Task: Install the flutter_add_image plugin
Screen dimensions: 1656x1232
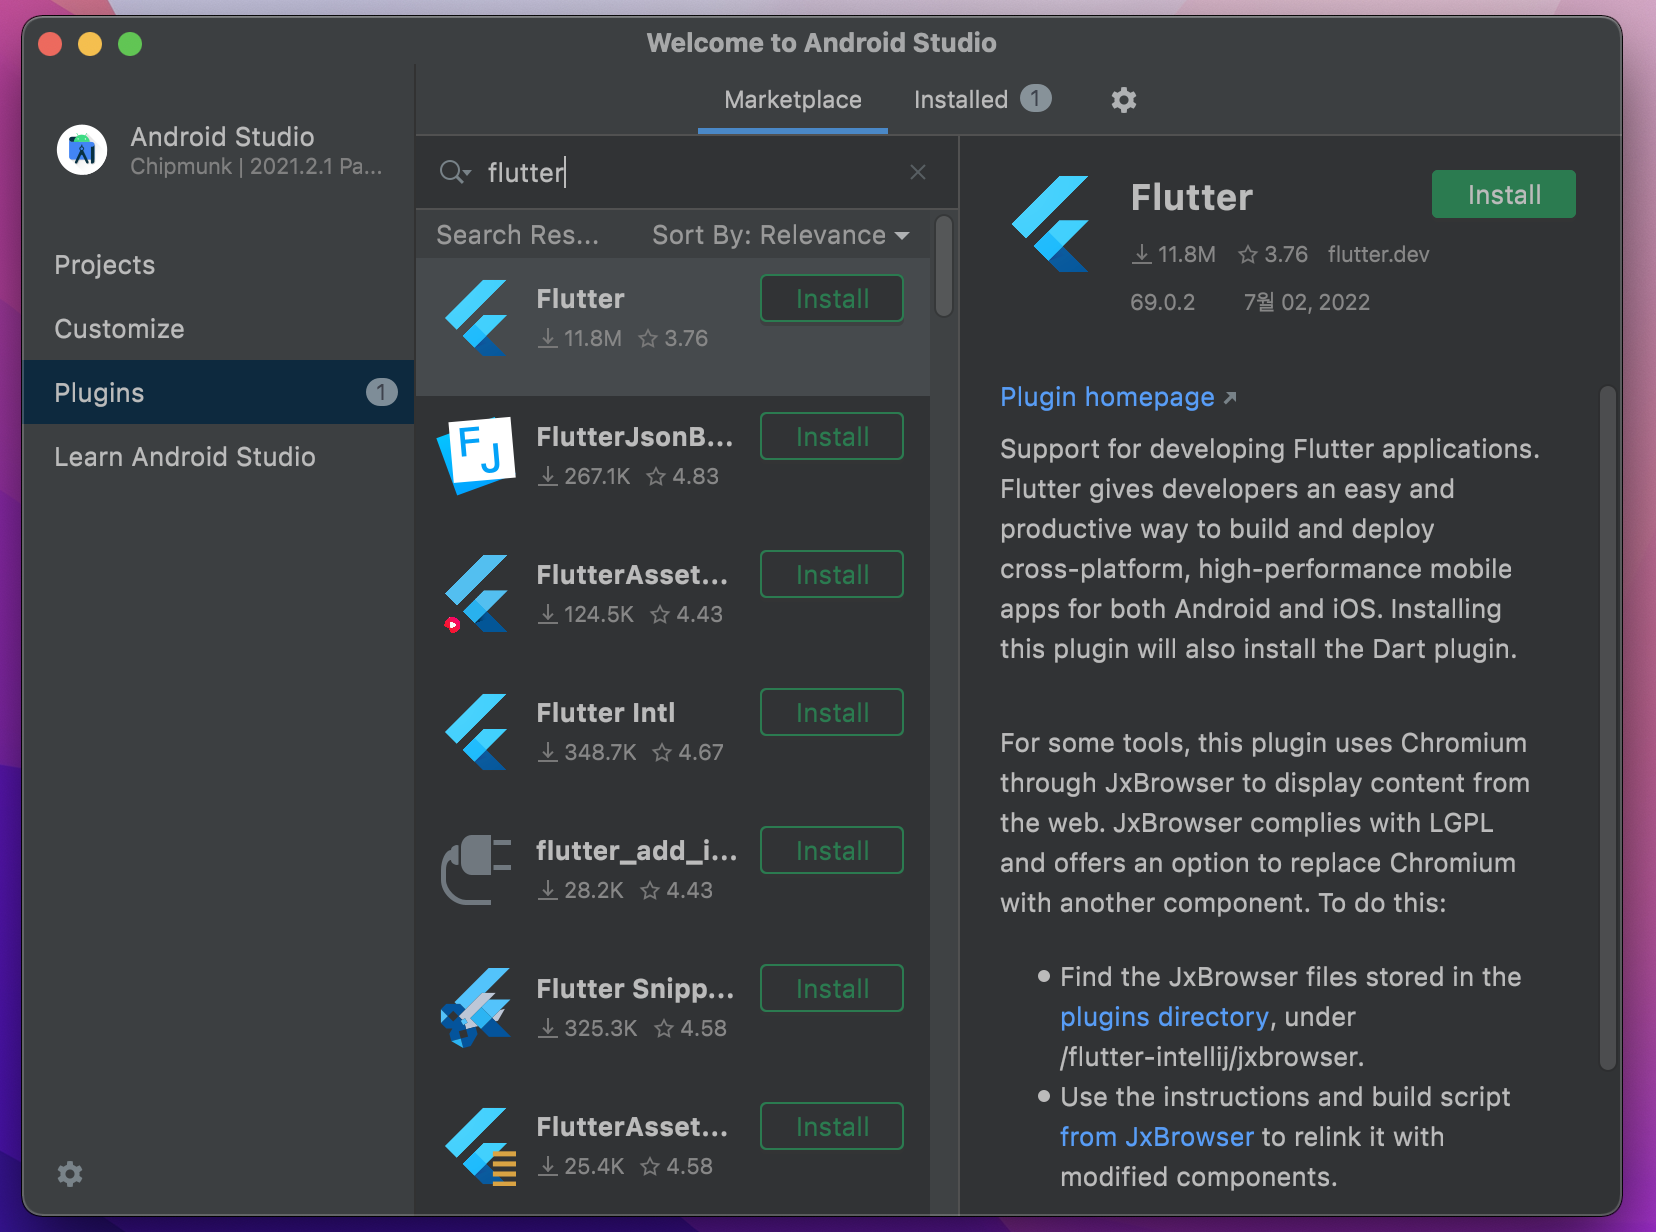Action: point(831,850)
